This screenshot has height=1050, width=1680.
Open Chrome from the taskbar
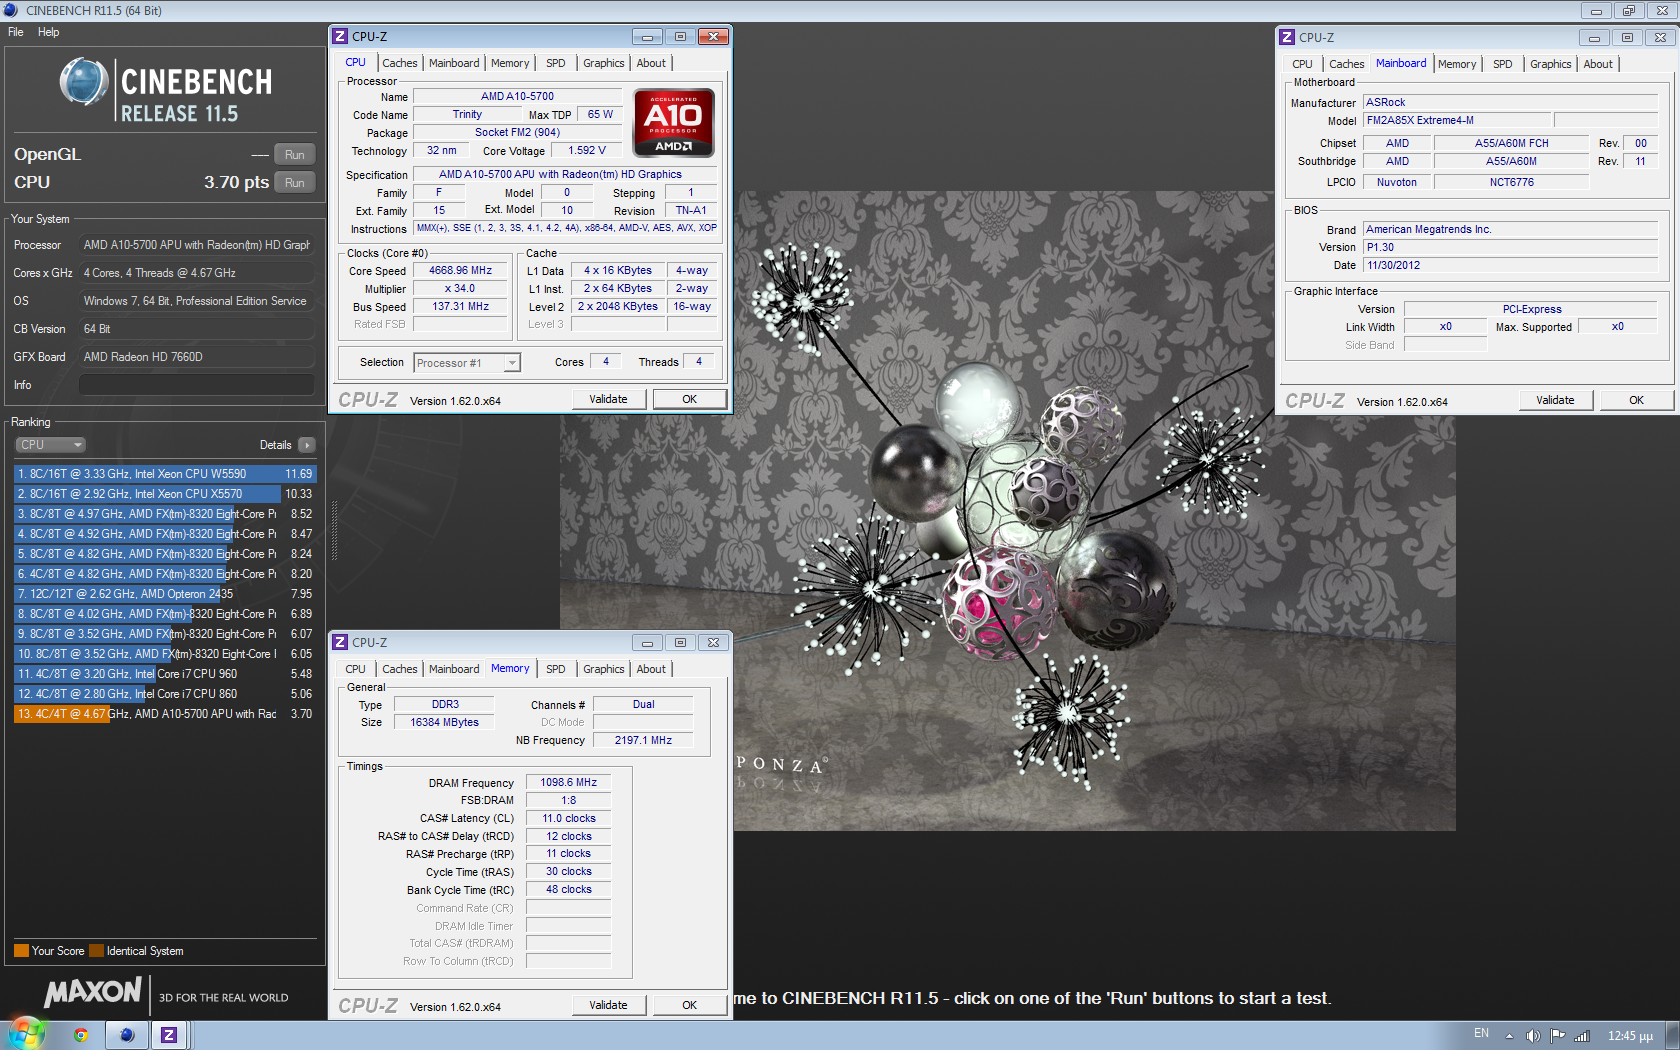81,1035
